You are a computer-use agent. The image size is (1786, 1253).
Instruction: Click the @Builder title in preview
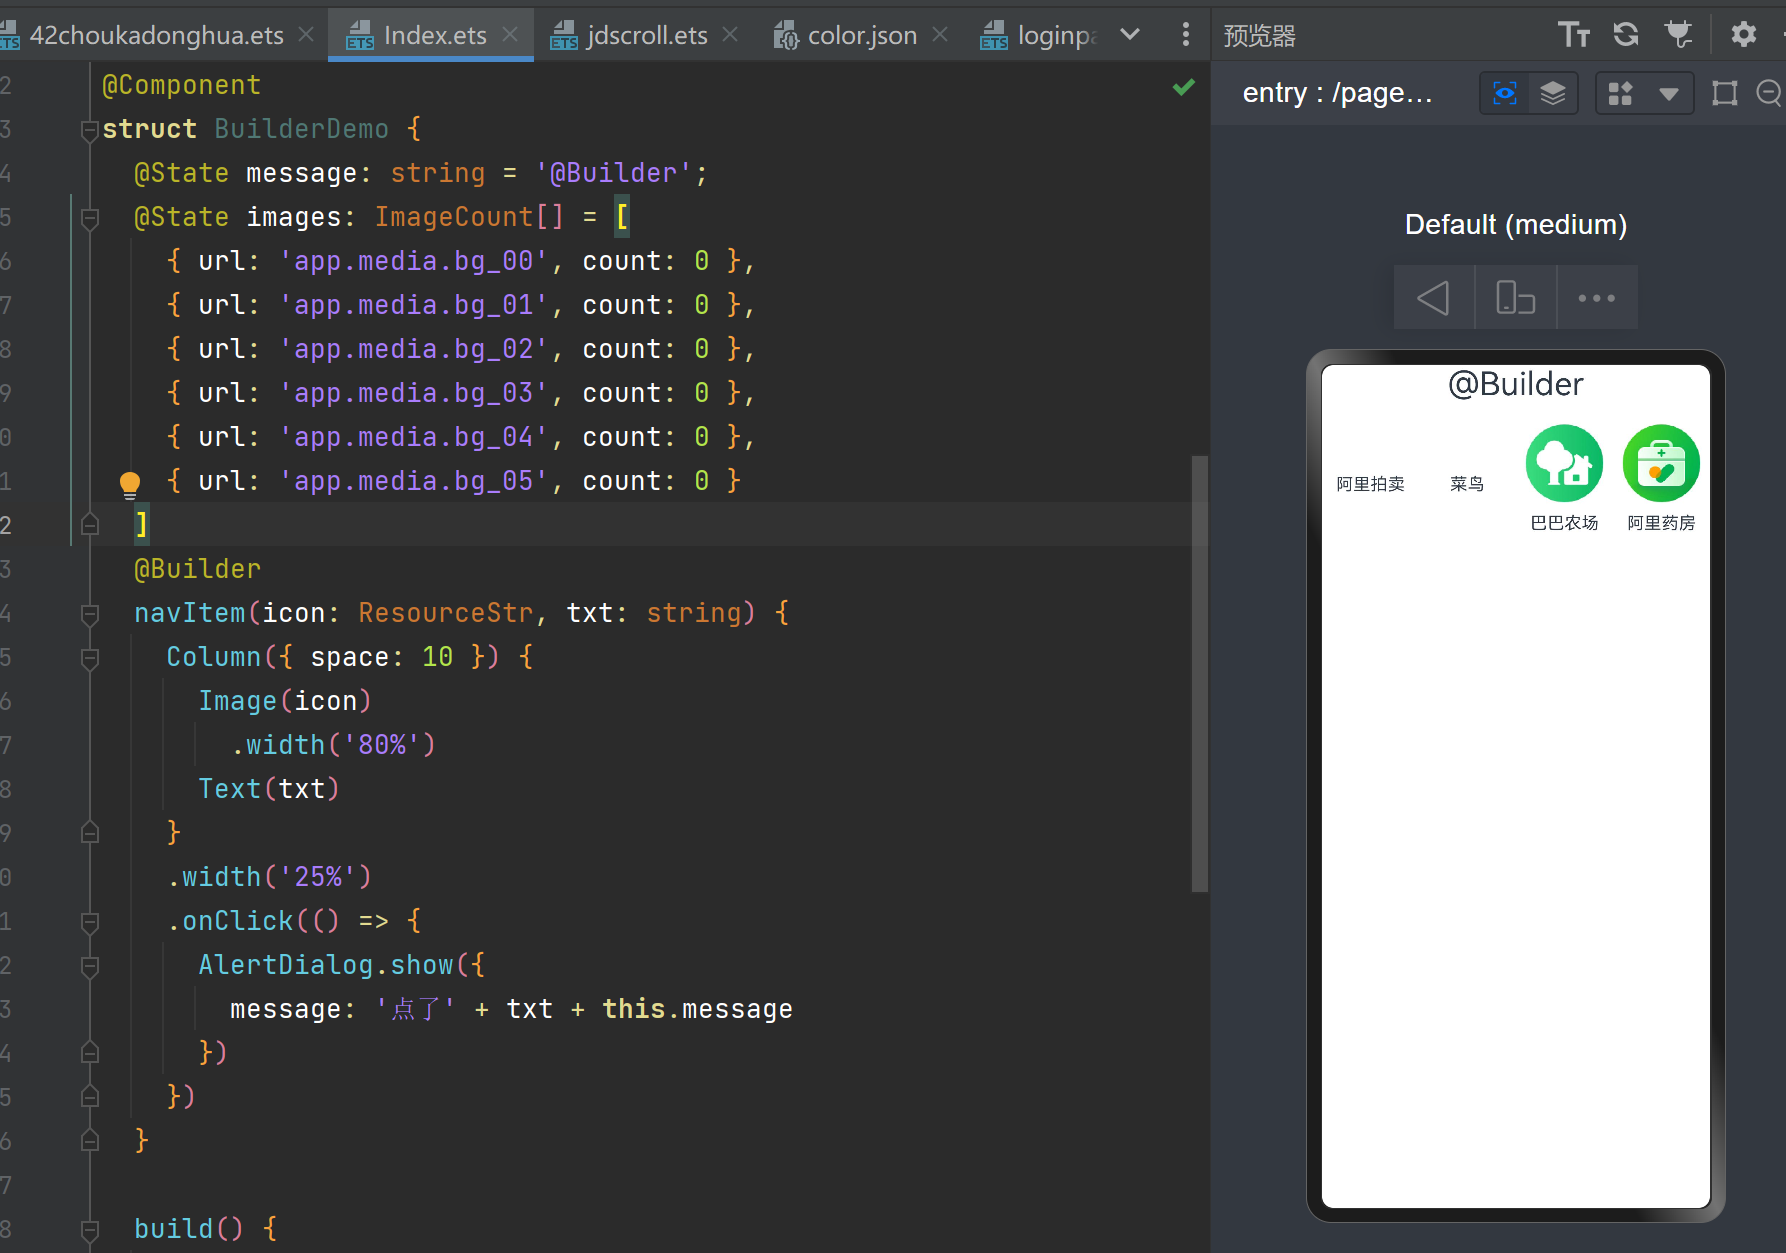coord(1516,384)
